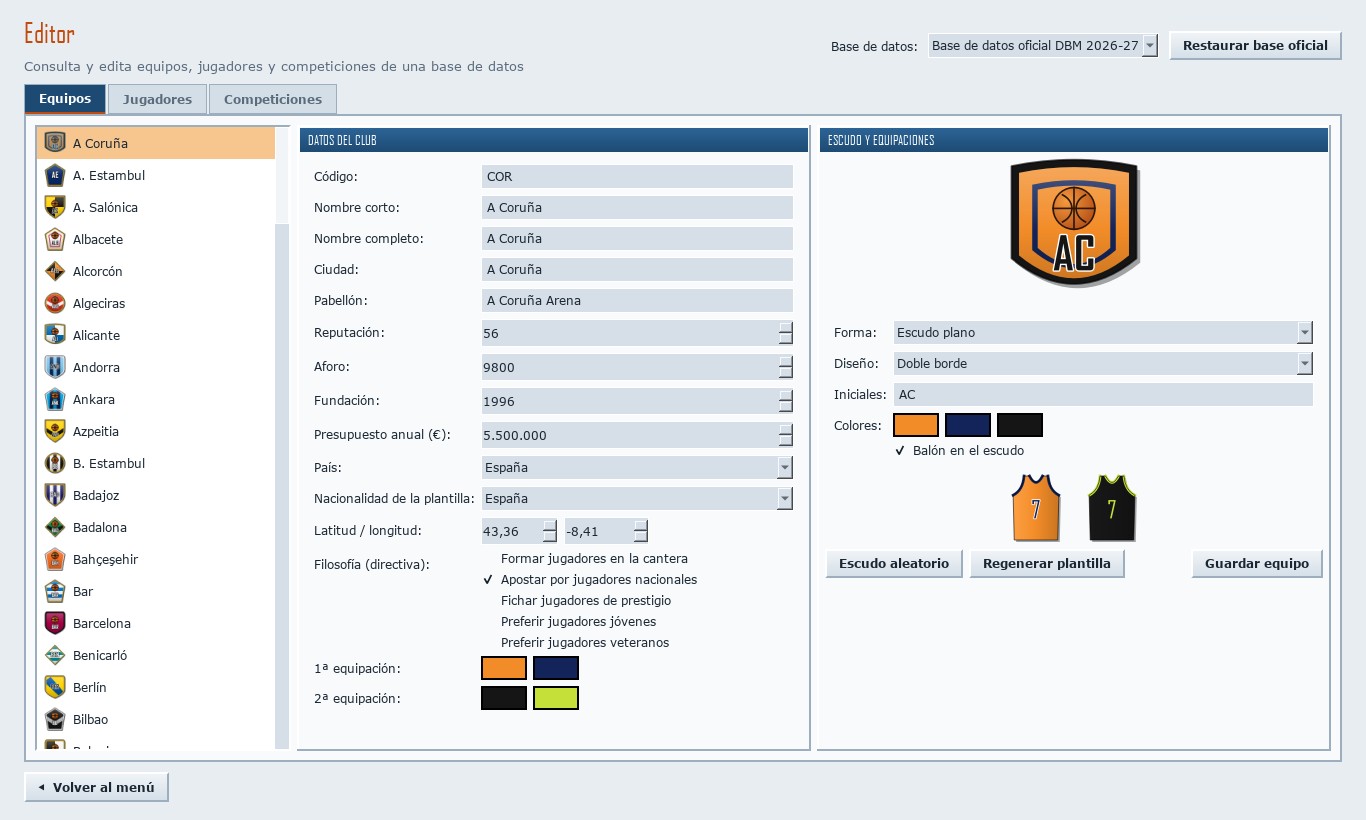Enable Formar jugadores en la cantera

(x=586, y=559)
